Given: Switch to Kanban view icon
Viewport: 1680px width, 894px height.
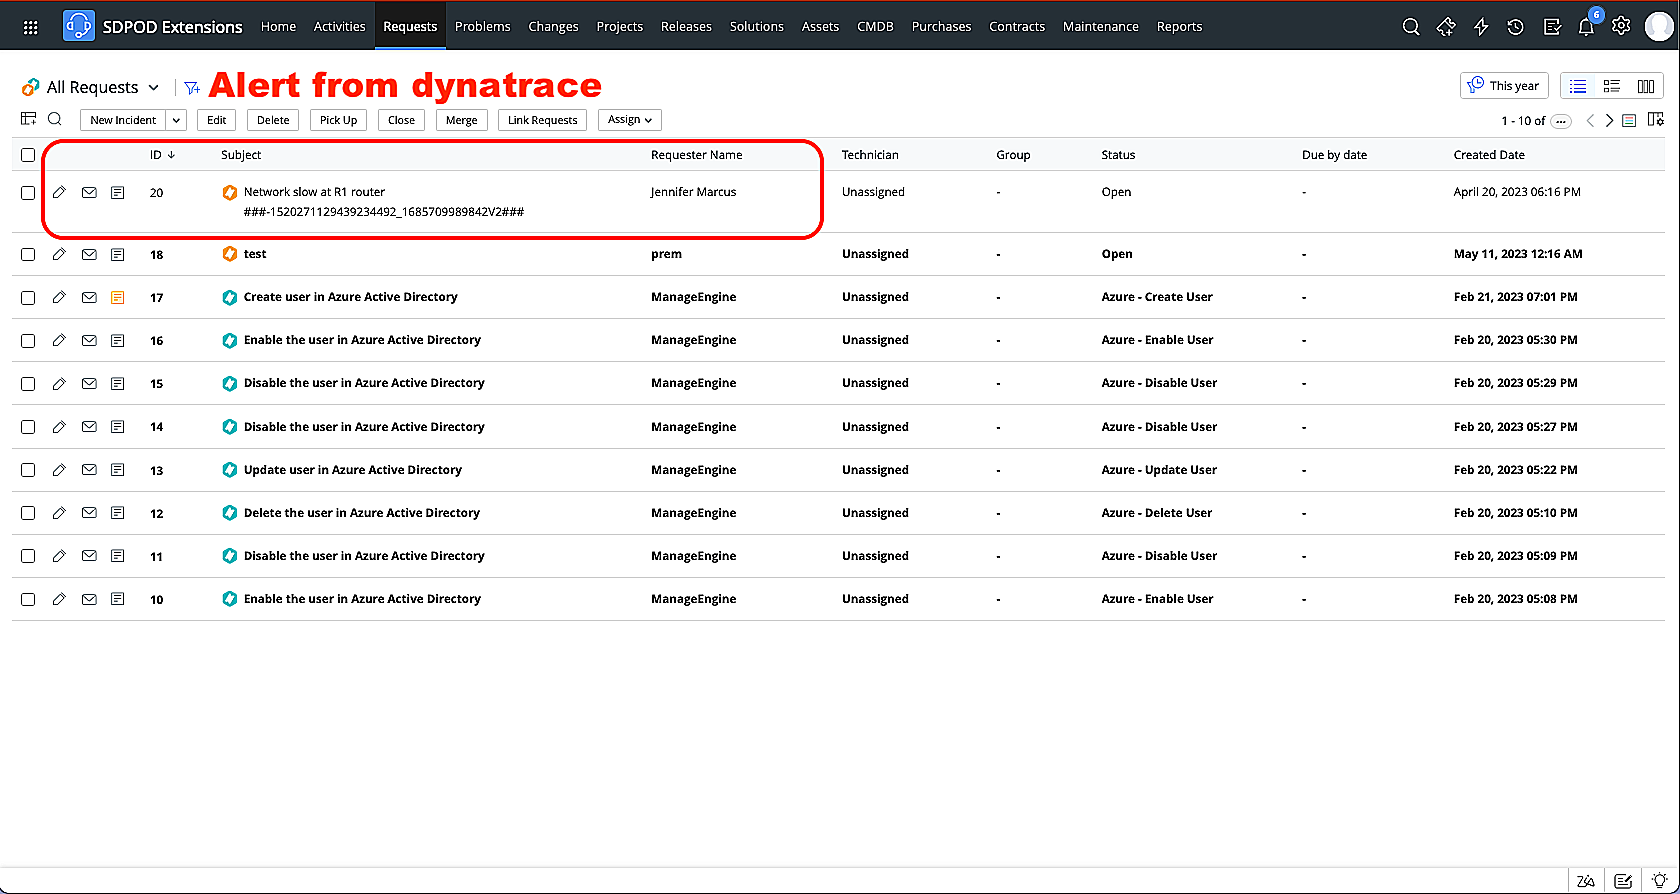Looking at the screenshot, I should pyautogui.click(x=1645, y=86).
